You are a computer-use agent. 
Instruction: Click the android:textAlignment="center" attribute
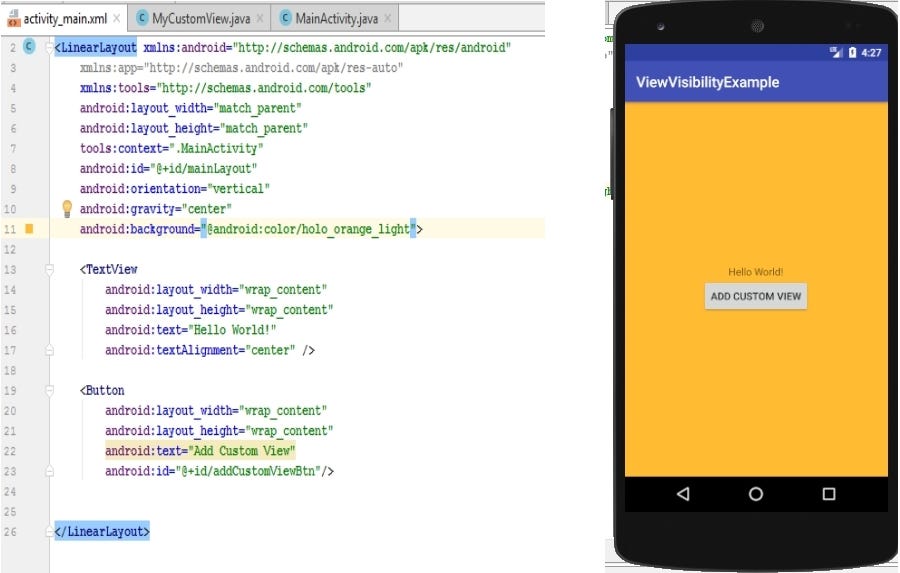pyautogui.click(x=200, y=350)
